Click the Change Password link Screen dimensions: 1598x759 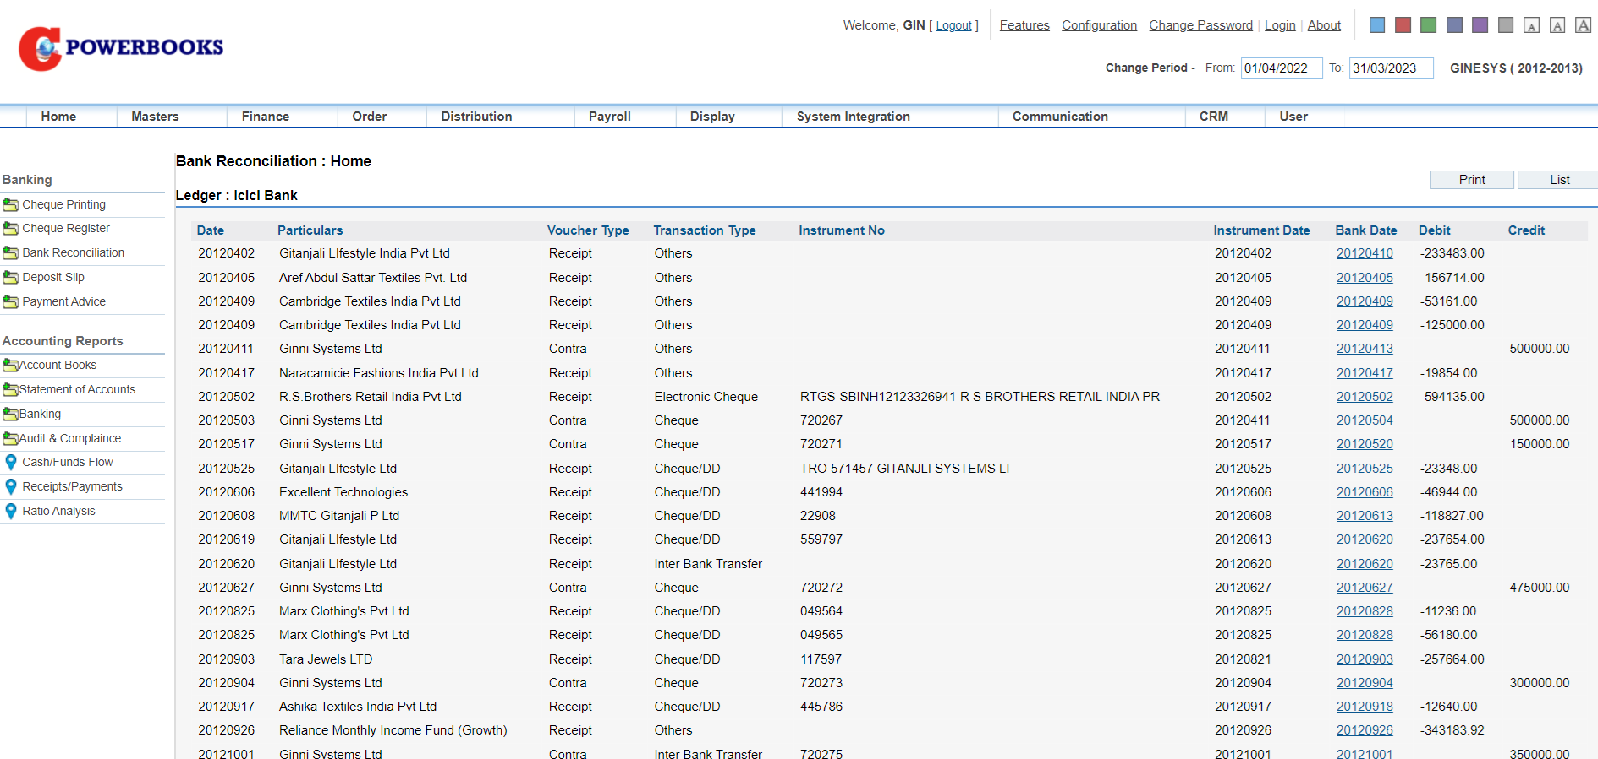click(1200, 26)
